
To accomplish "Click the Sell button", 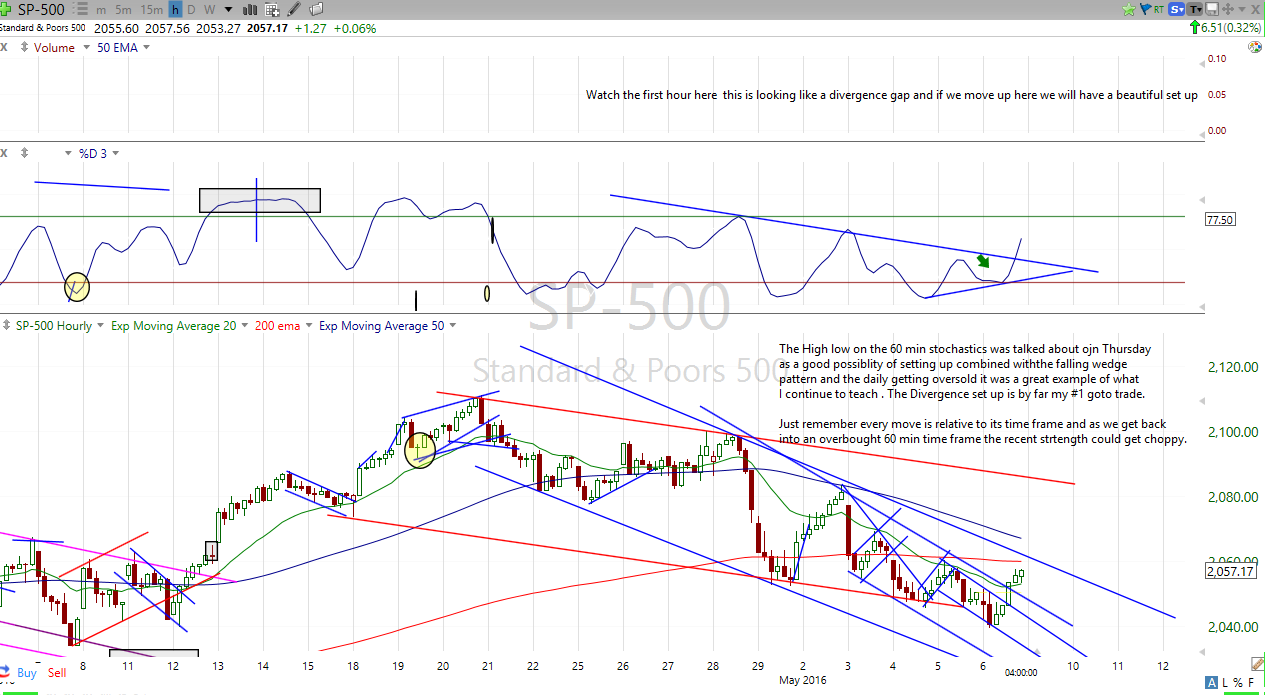I will [57, 673].
